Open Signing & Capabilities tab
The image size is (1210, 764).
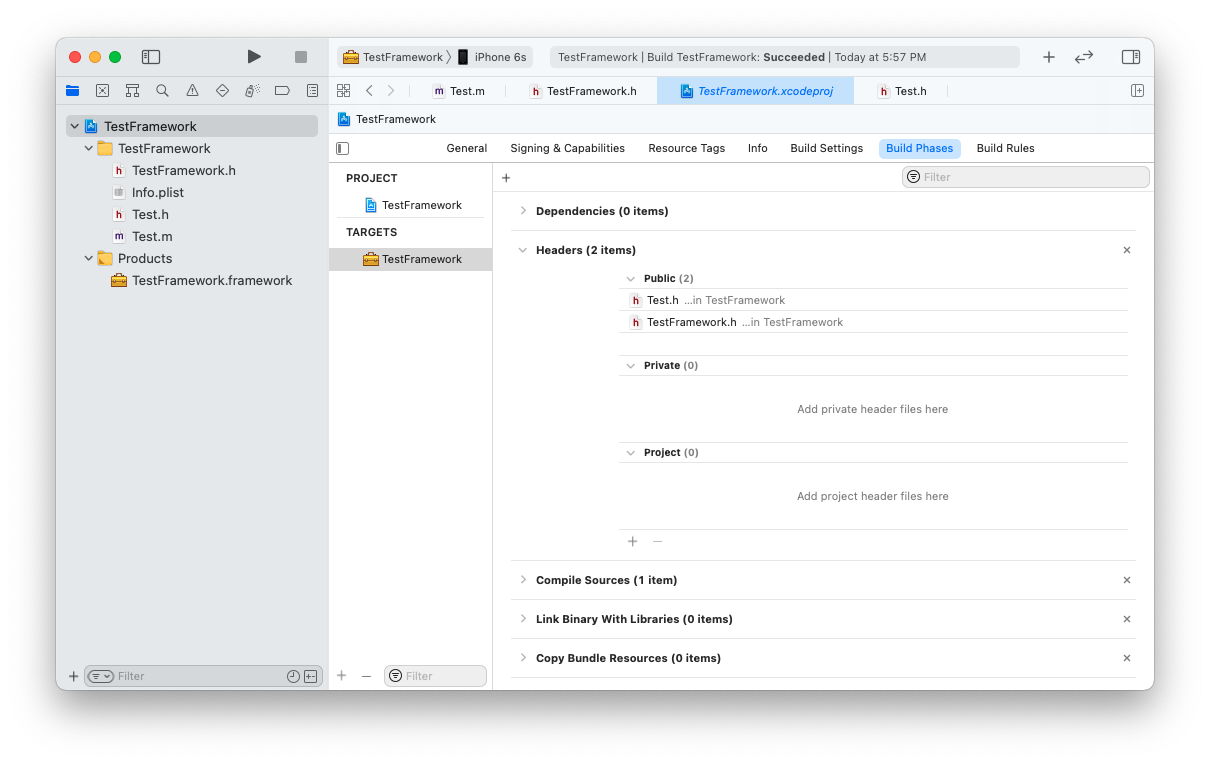pos(567,148)
